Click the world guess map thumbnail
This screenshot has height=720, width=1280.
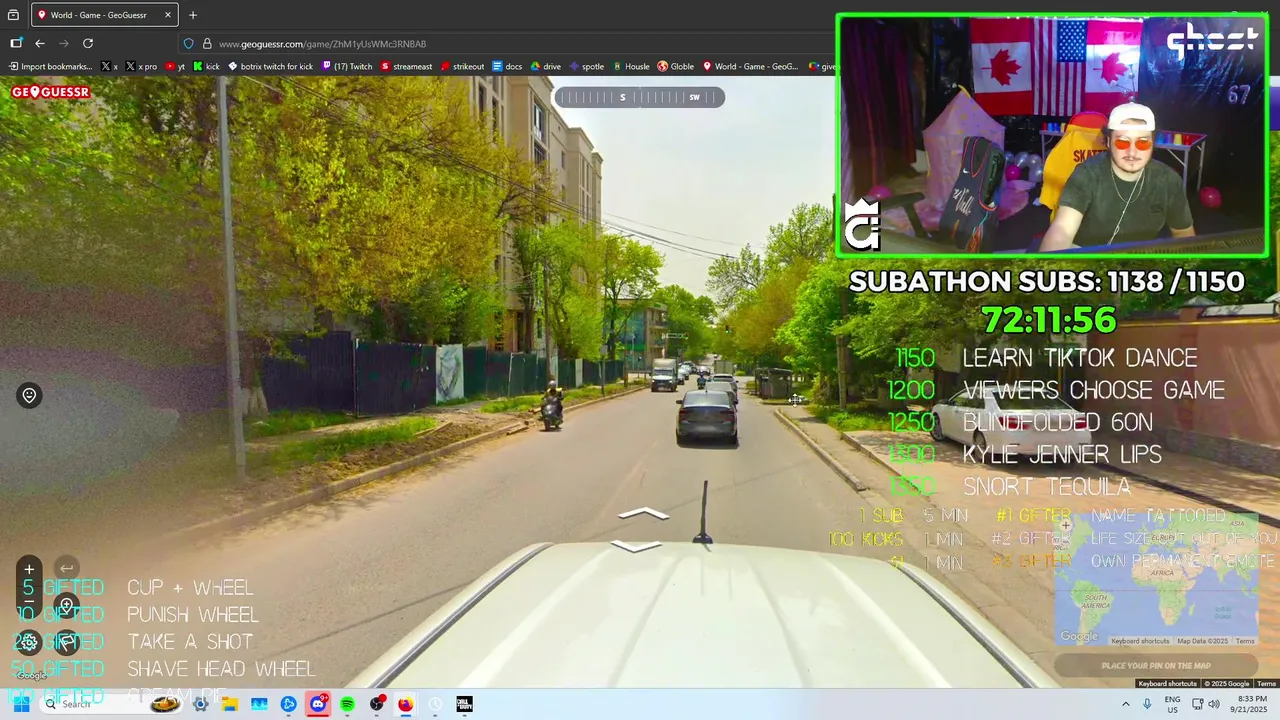pos(1156,580)
